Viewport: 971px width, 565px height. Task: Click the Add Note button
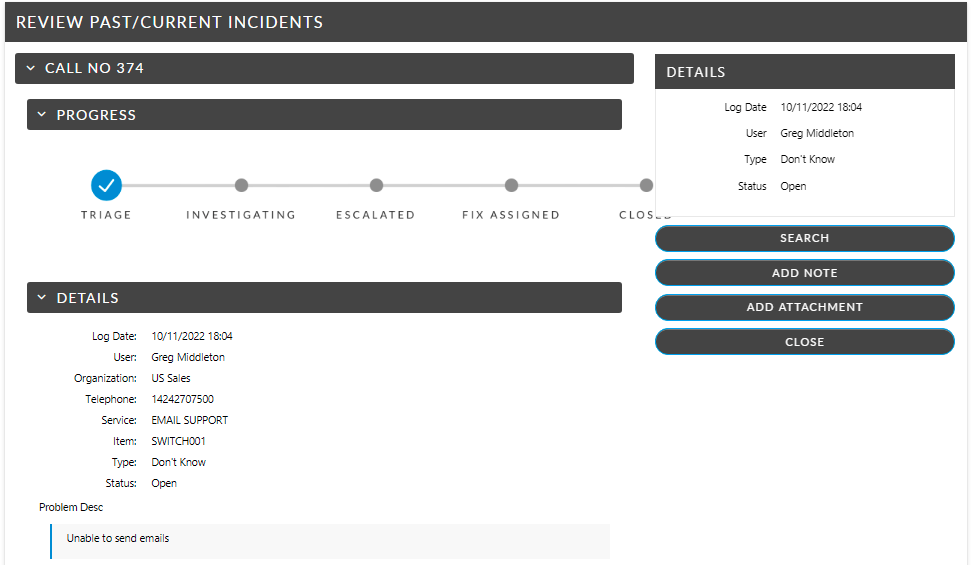tap(804, 273)
